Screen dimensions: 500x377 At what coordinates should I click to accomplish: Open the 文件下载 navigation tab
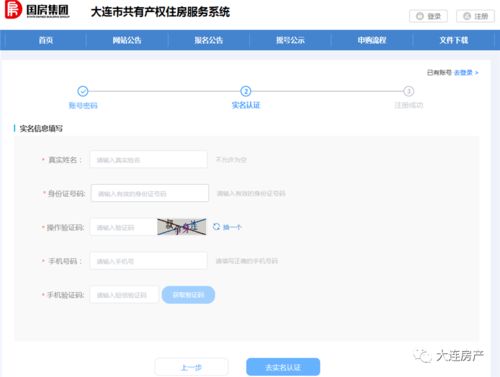(x=454, y=40)
